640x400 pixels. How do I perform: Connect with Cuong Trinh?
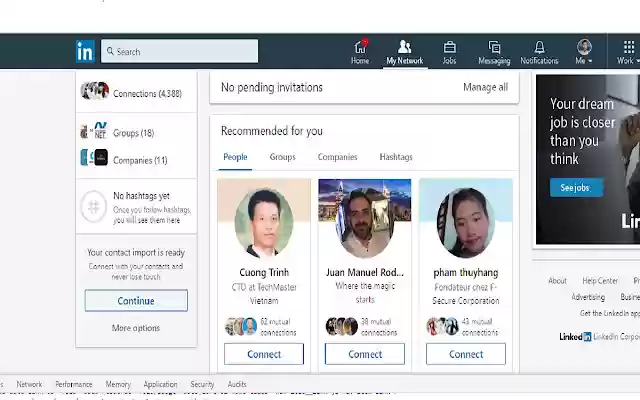264,354
